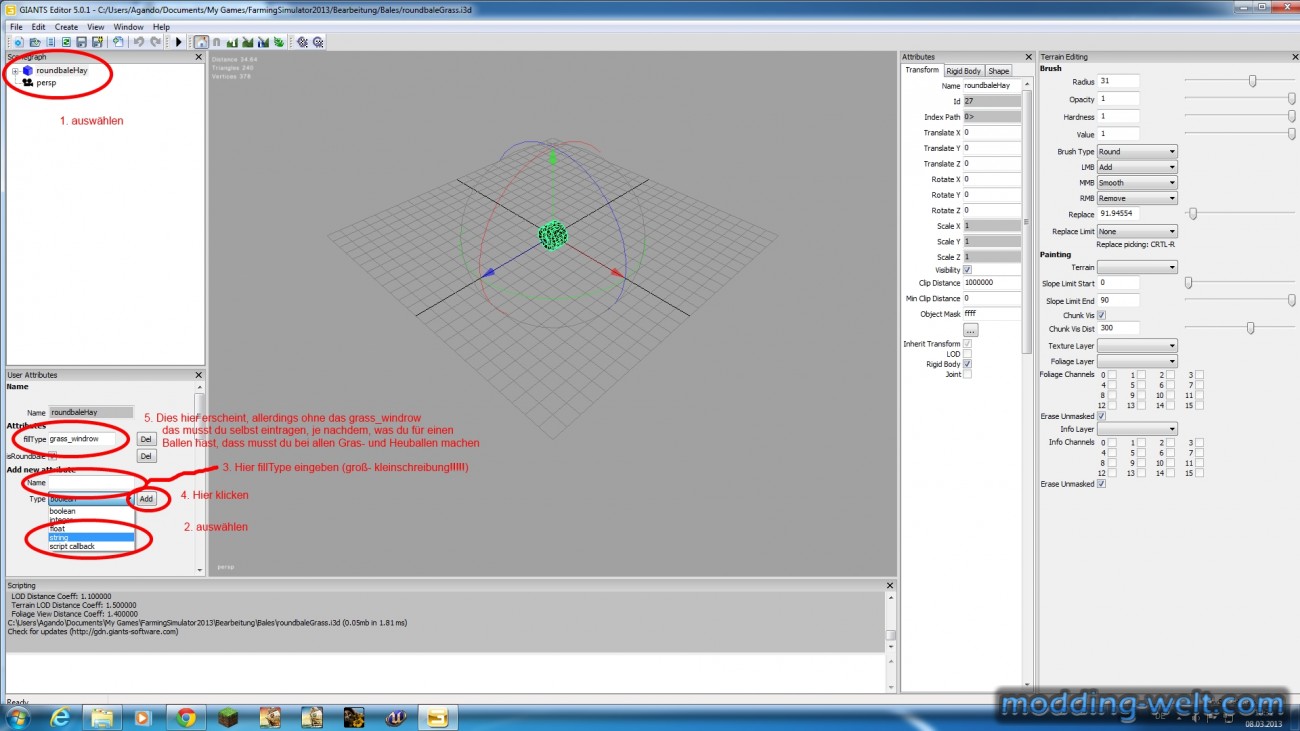Toggle Foliage Channels checkbox 0
This screenshot has width=1300, height=731.
[x=1112, y=374]
